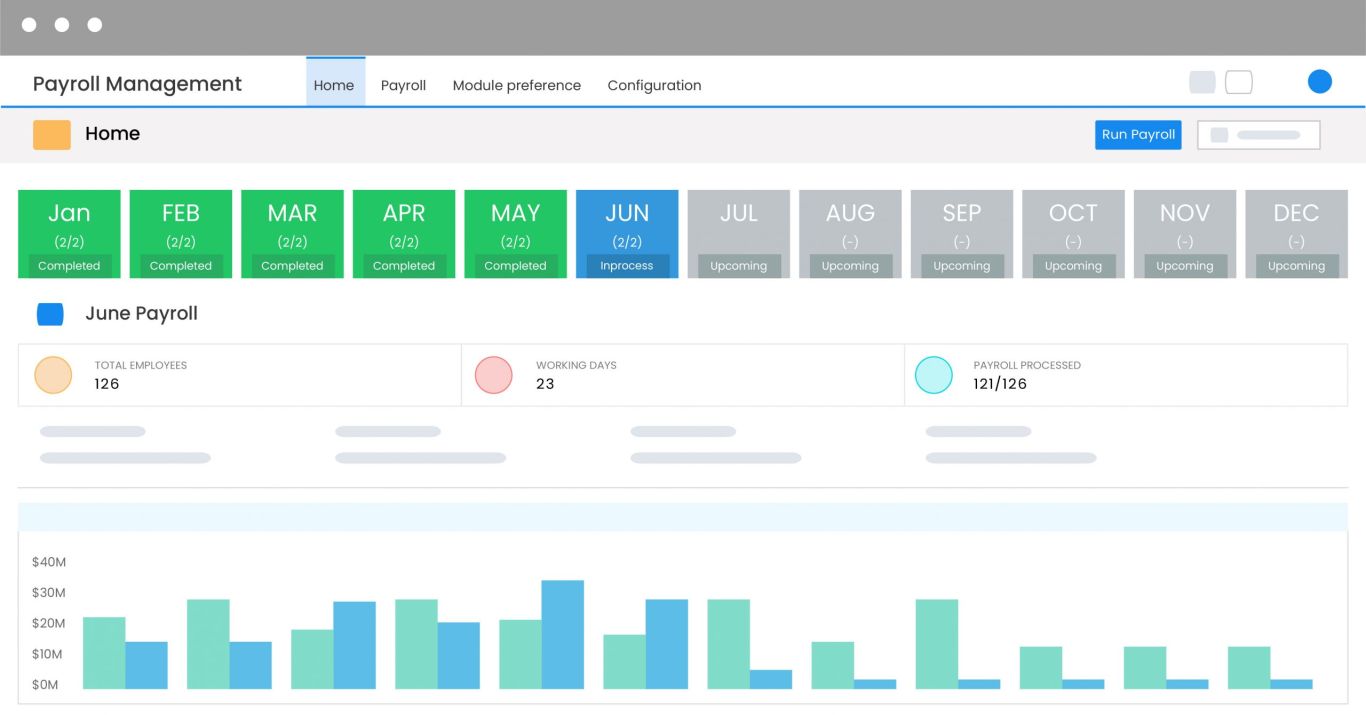Click the Working Days icon
This screenshot has height=715, width=1366.
click(493, 374)
